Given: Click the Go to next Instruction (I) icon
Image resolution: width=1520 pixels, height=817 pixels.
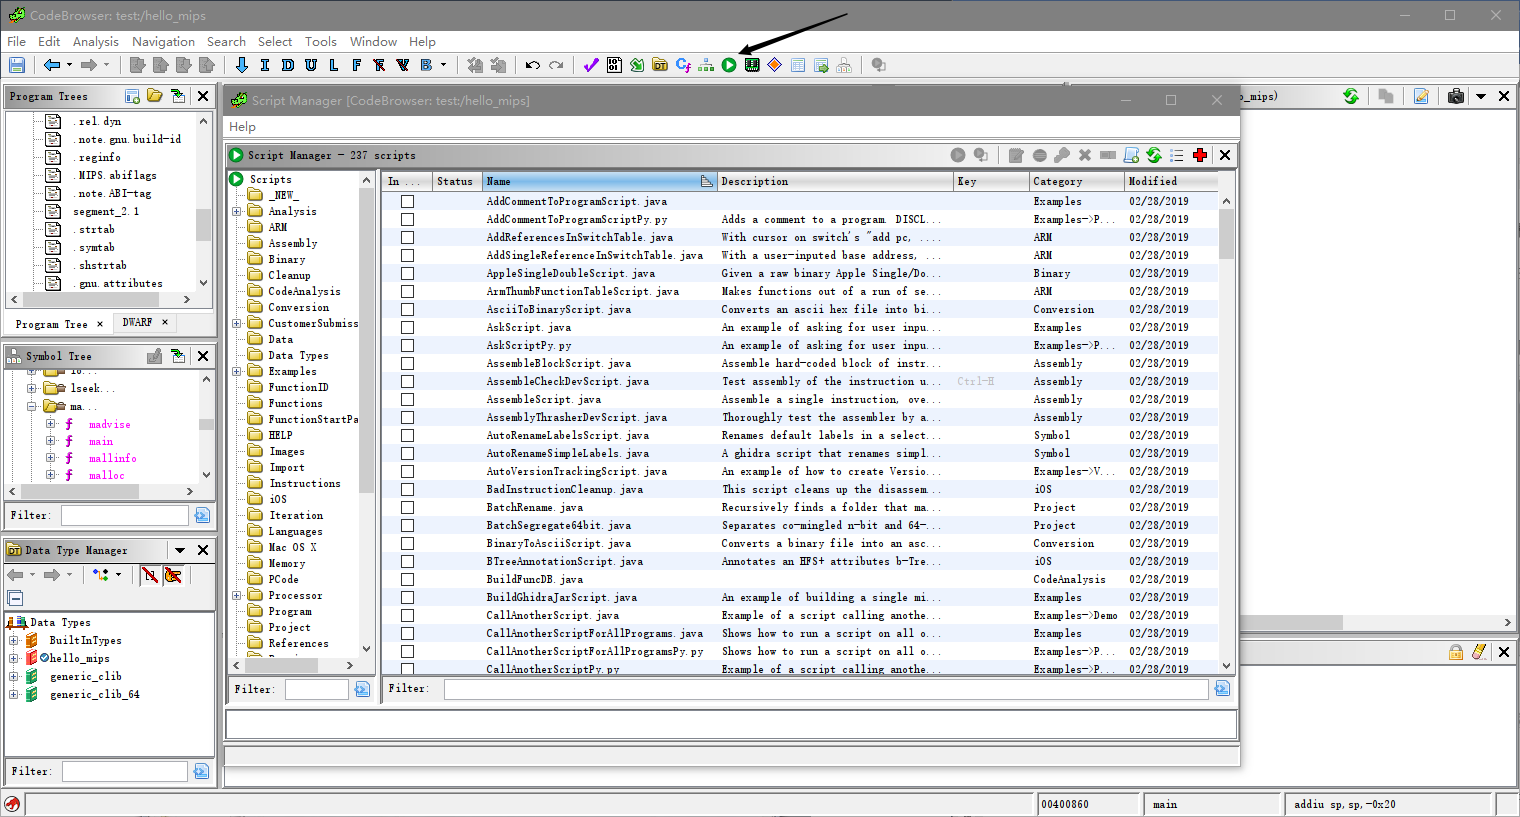Looking at the screenshot, I should pos(264,65).
